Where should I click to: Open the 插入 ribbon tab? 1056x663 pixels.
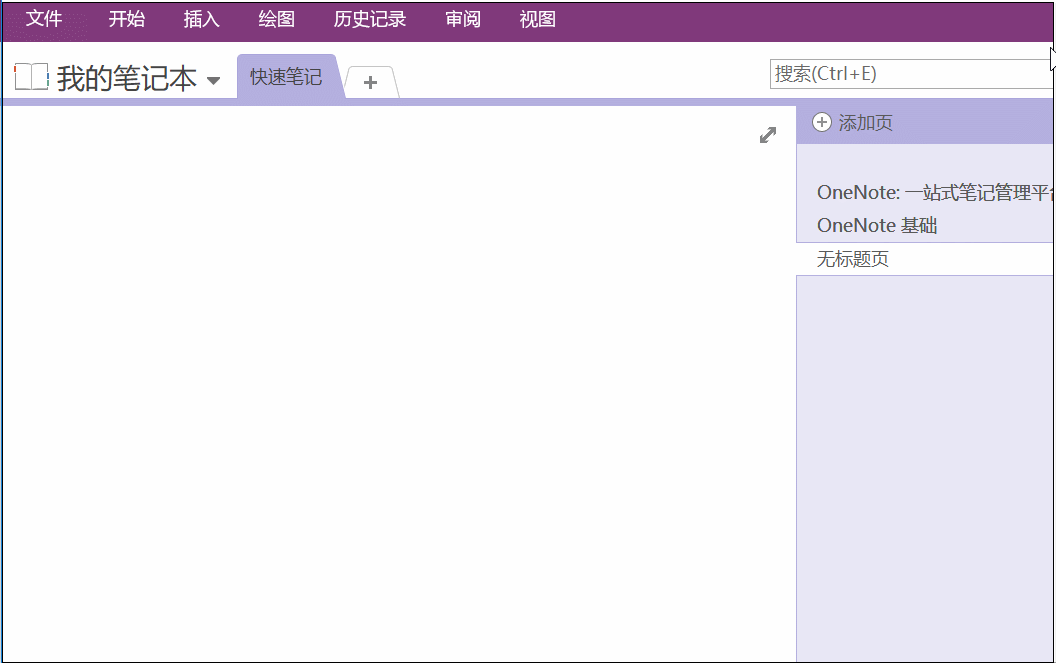[202, 19]
